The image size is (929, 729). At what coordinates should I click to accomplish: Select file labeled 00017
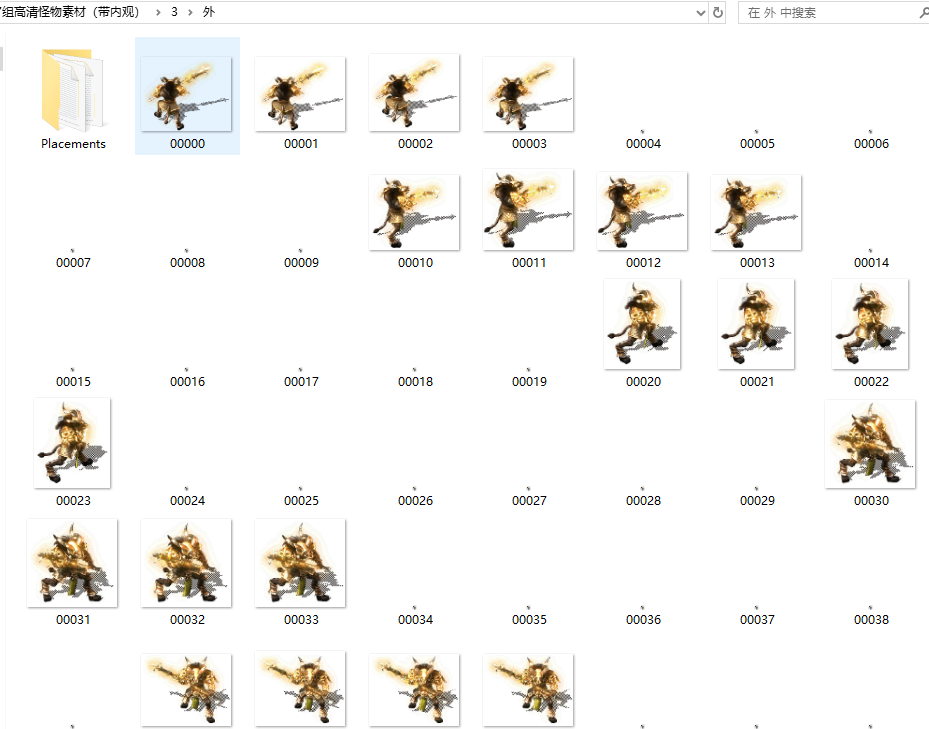click(302, 382)
